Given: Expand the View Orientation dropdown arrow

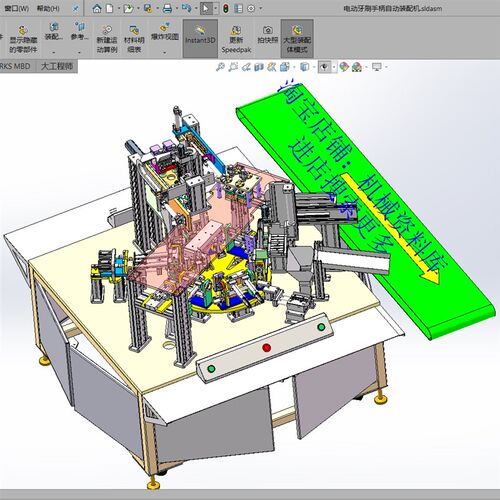Looking at the screenshot, I should click(294, 67).
